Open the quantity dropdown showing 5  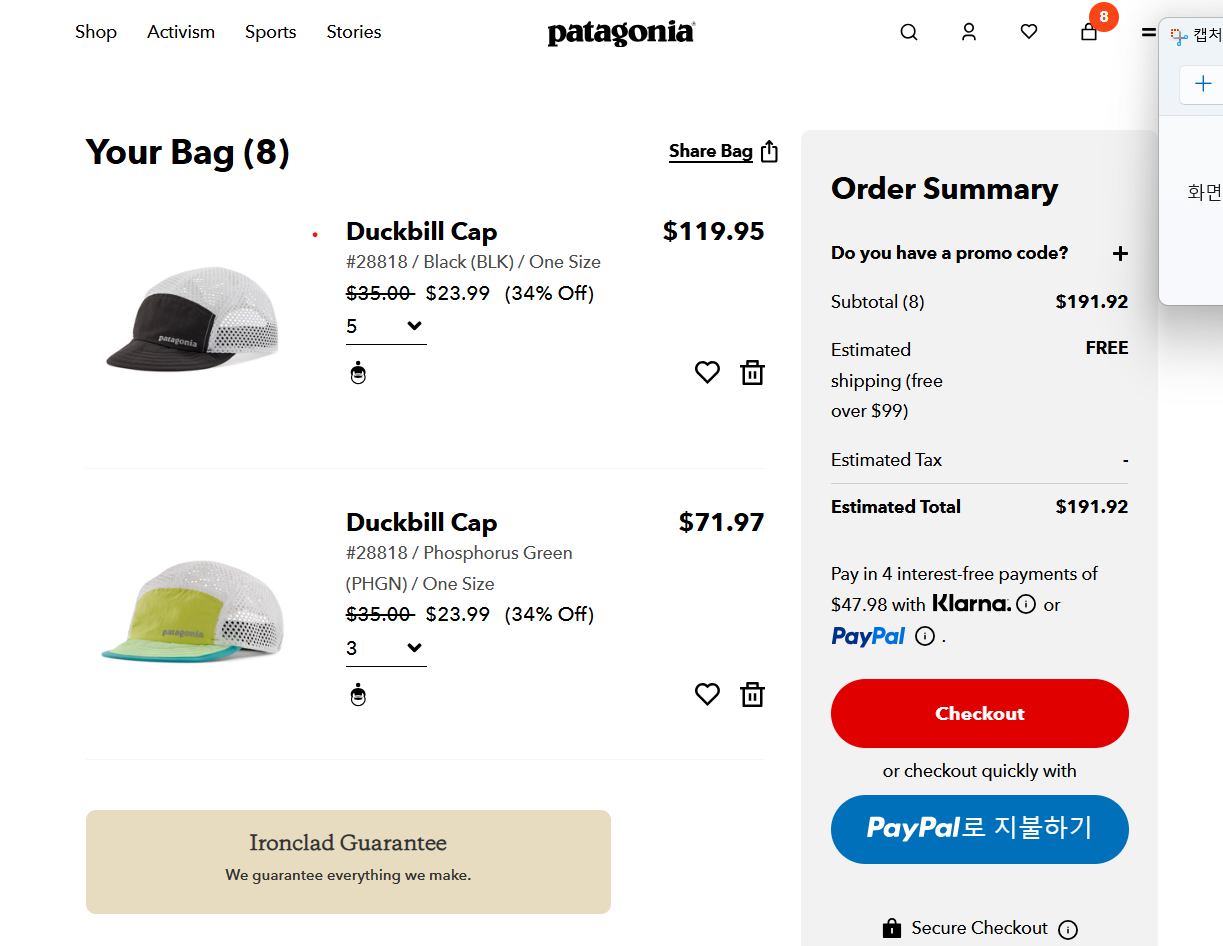tap(386, 327)
